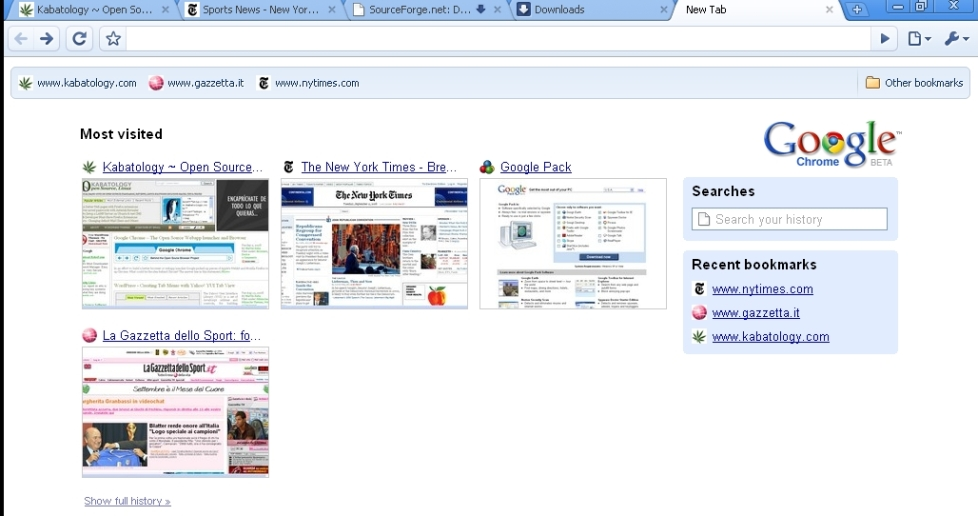The height and width of the screenshot is (516, 978).
Task: Click Show full history link
Action: pos(127,501)
